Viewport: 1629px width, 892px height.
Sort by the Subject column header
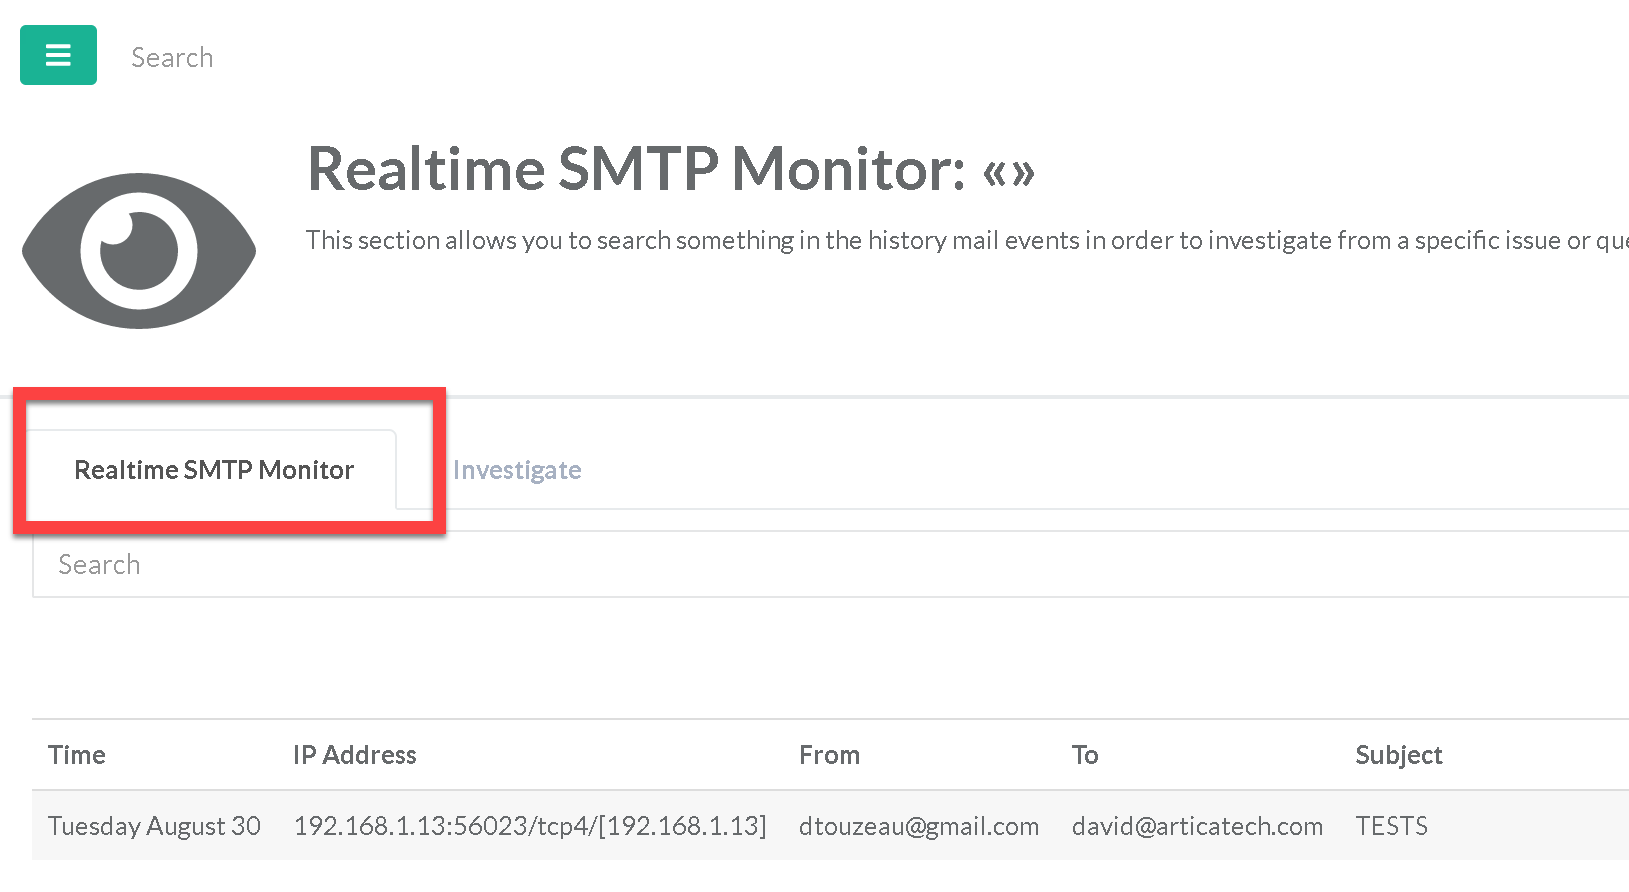1398,755
